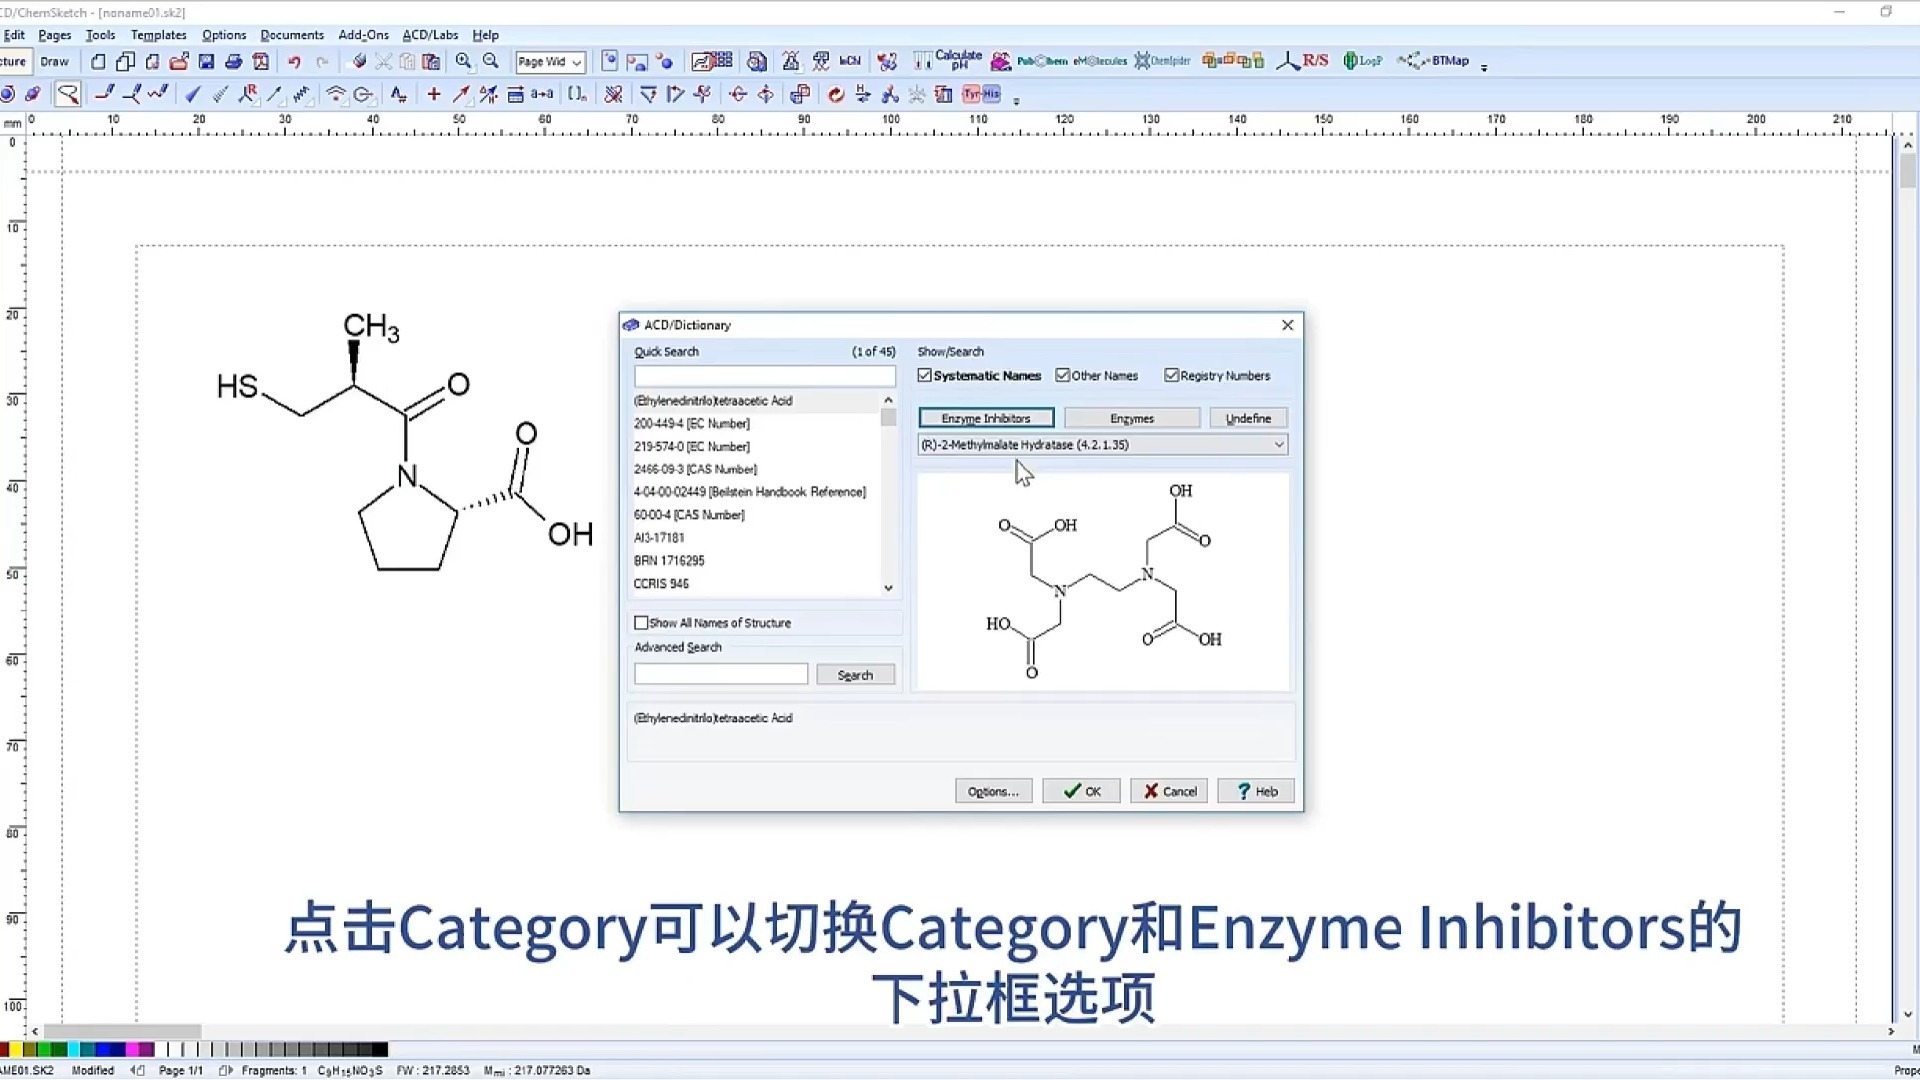Select the Draw Chain zigzag tool

[x=158, y=95]
